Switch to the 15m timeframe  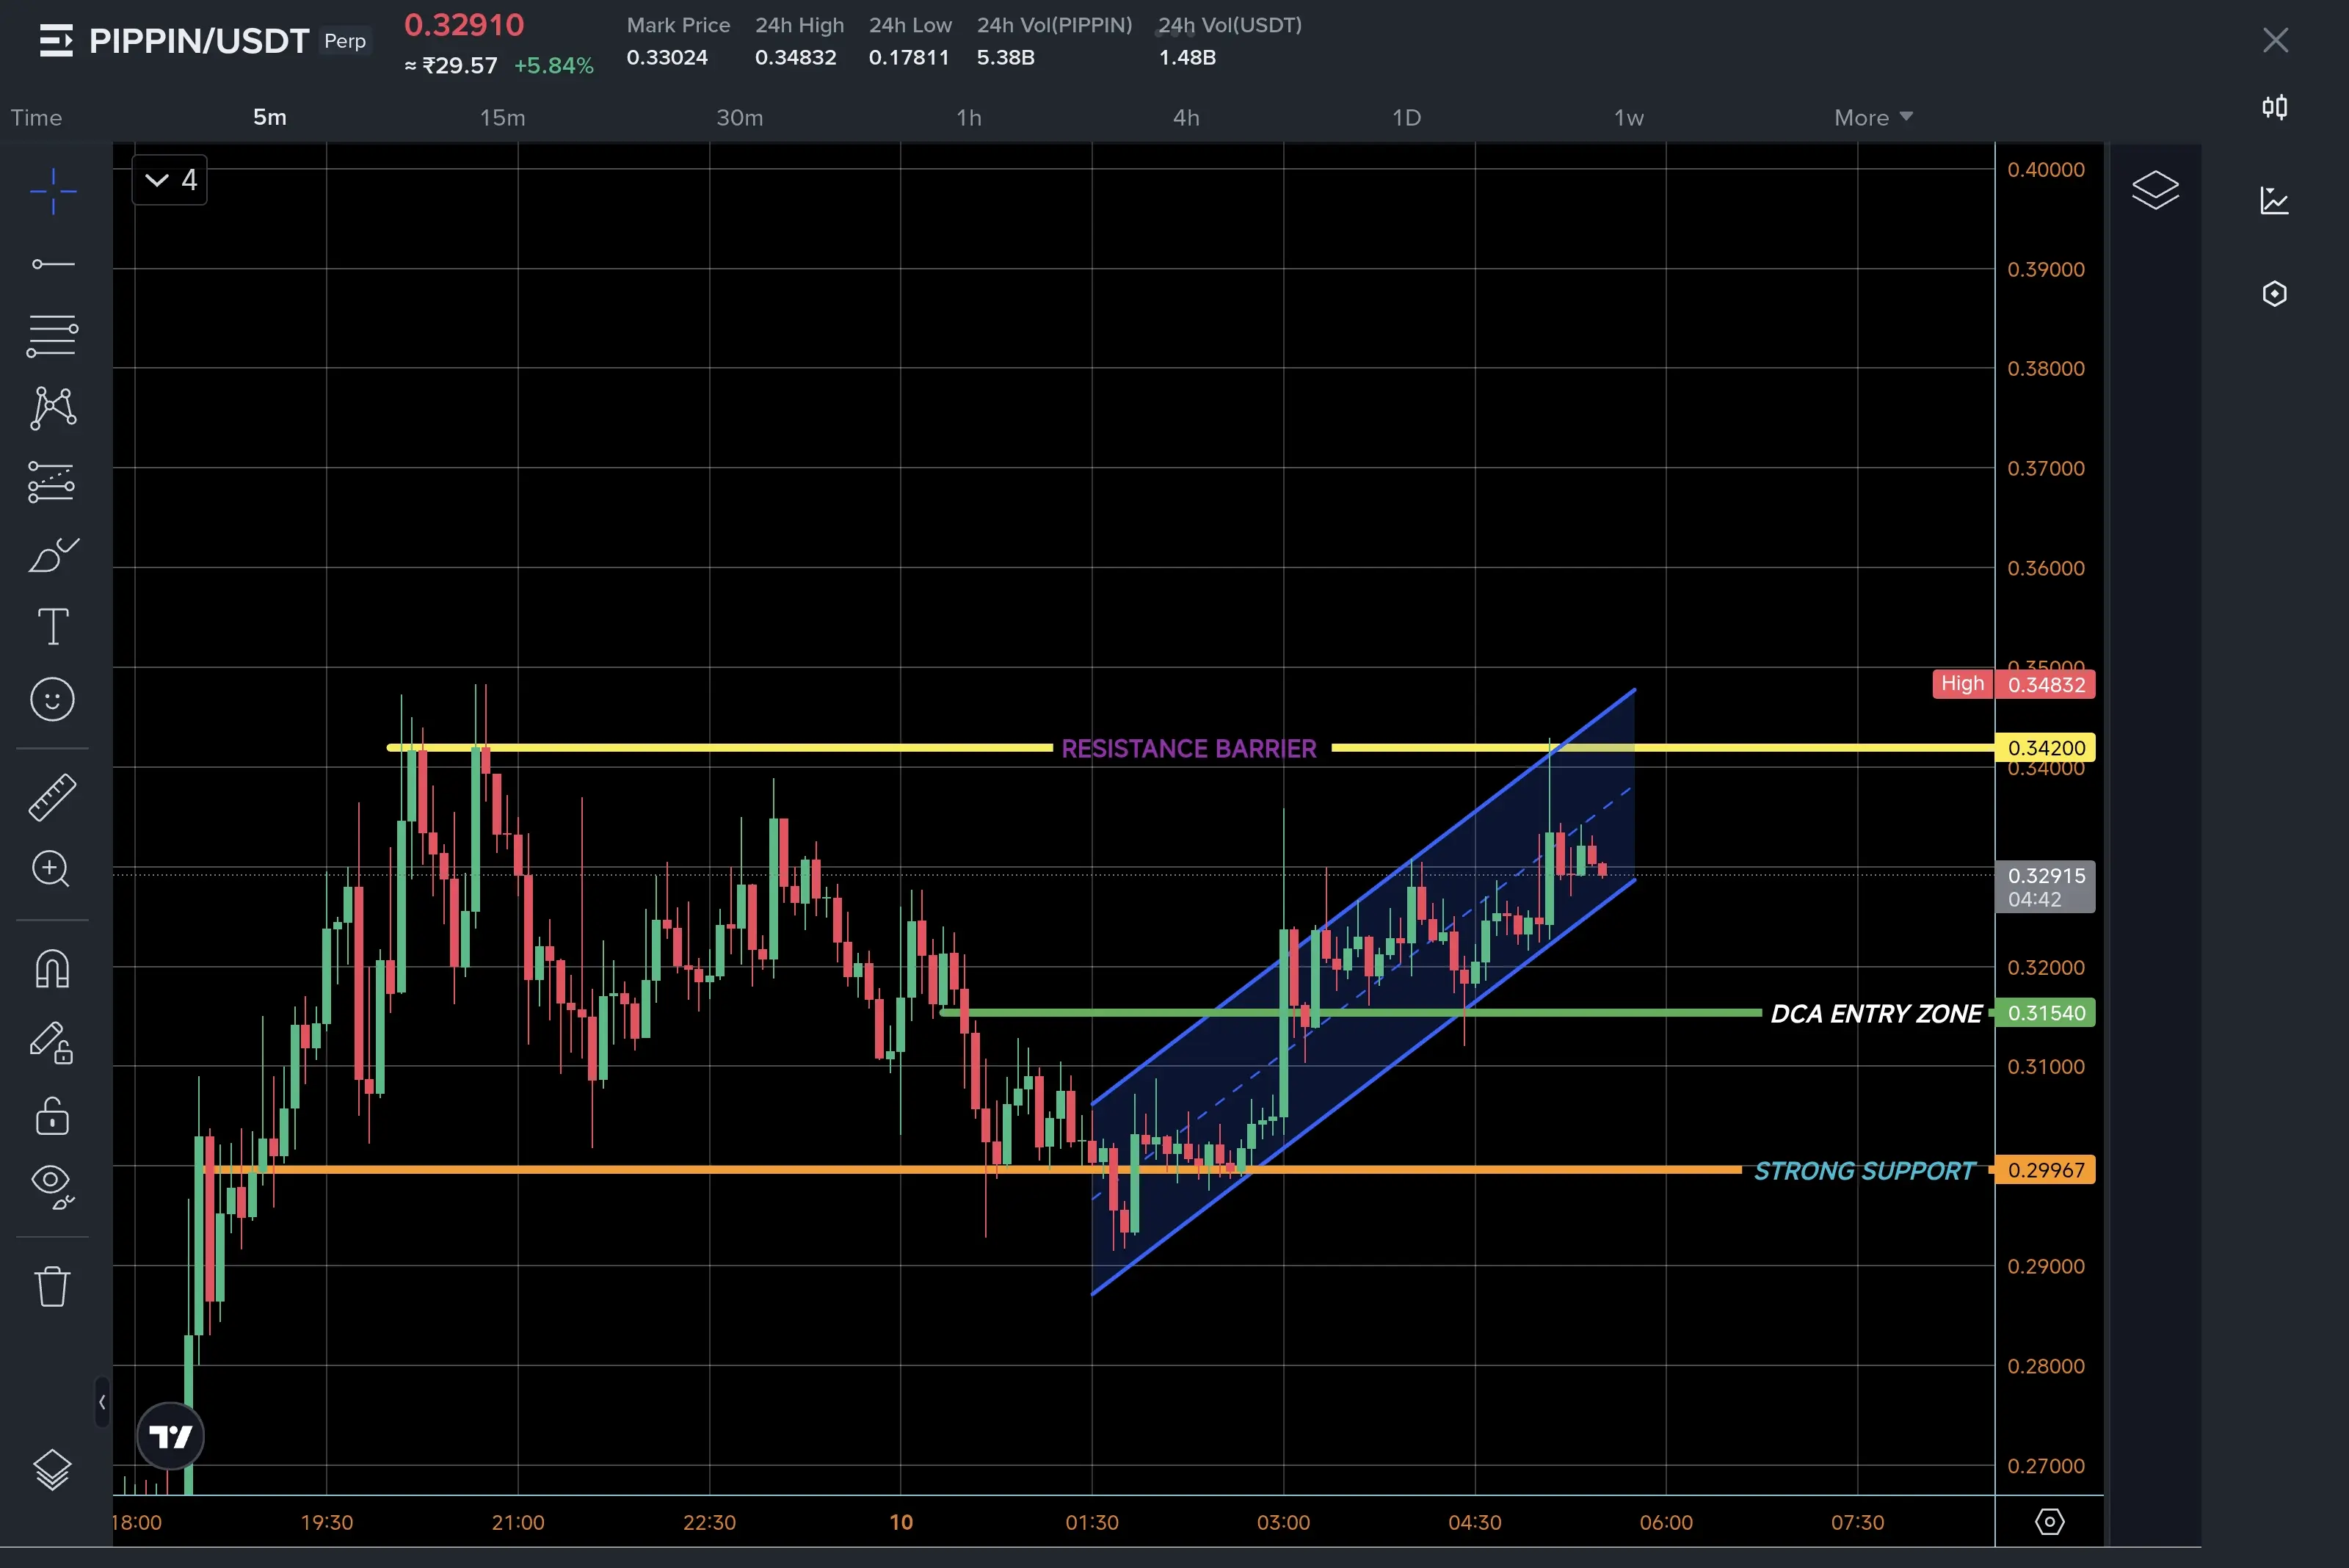coord(502,117)
